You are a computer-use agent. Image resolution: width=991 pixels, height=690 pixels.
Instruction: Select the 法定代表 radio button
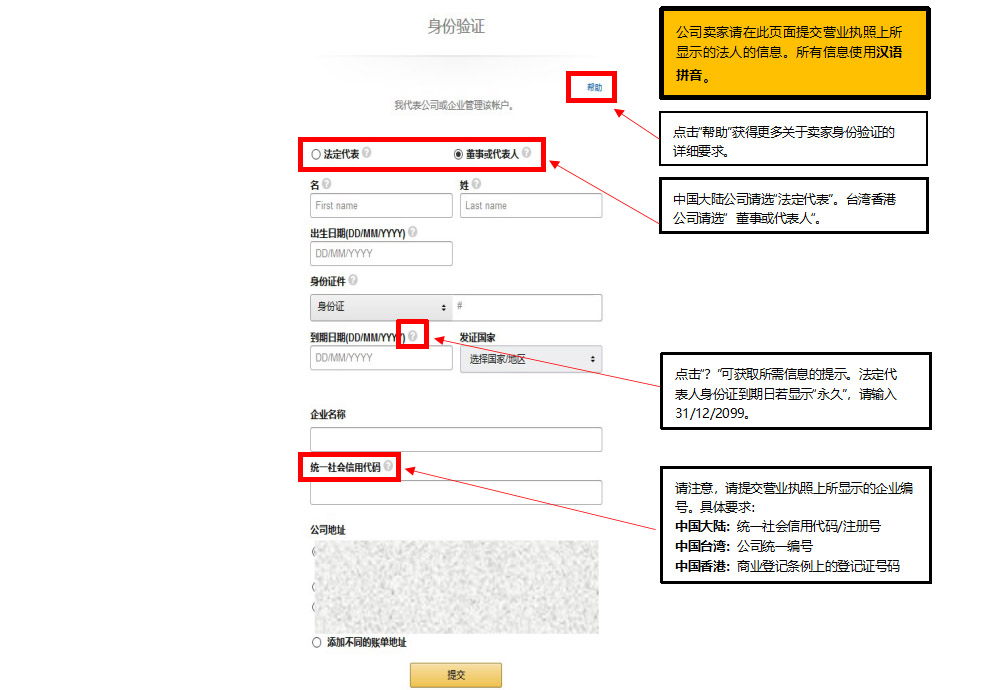pyautogui.click(x=316, y=155)
